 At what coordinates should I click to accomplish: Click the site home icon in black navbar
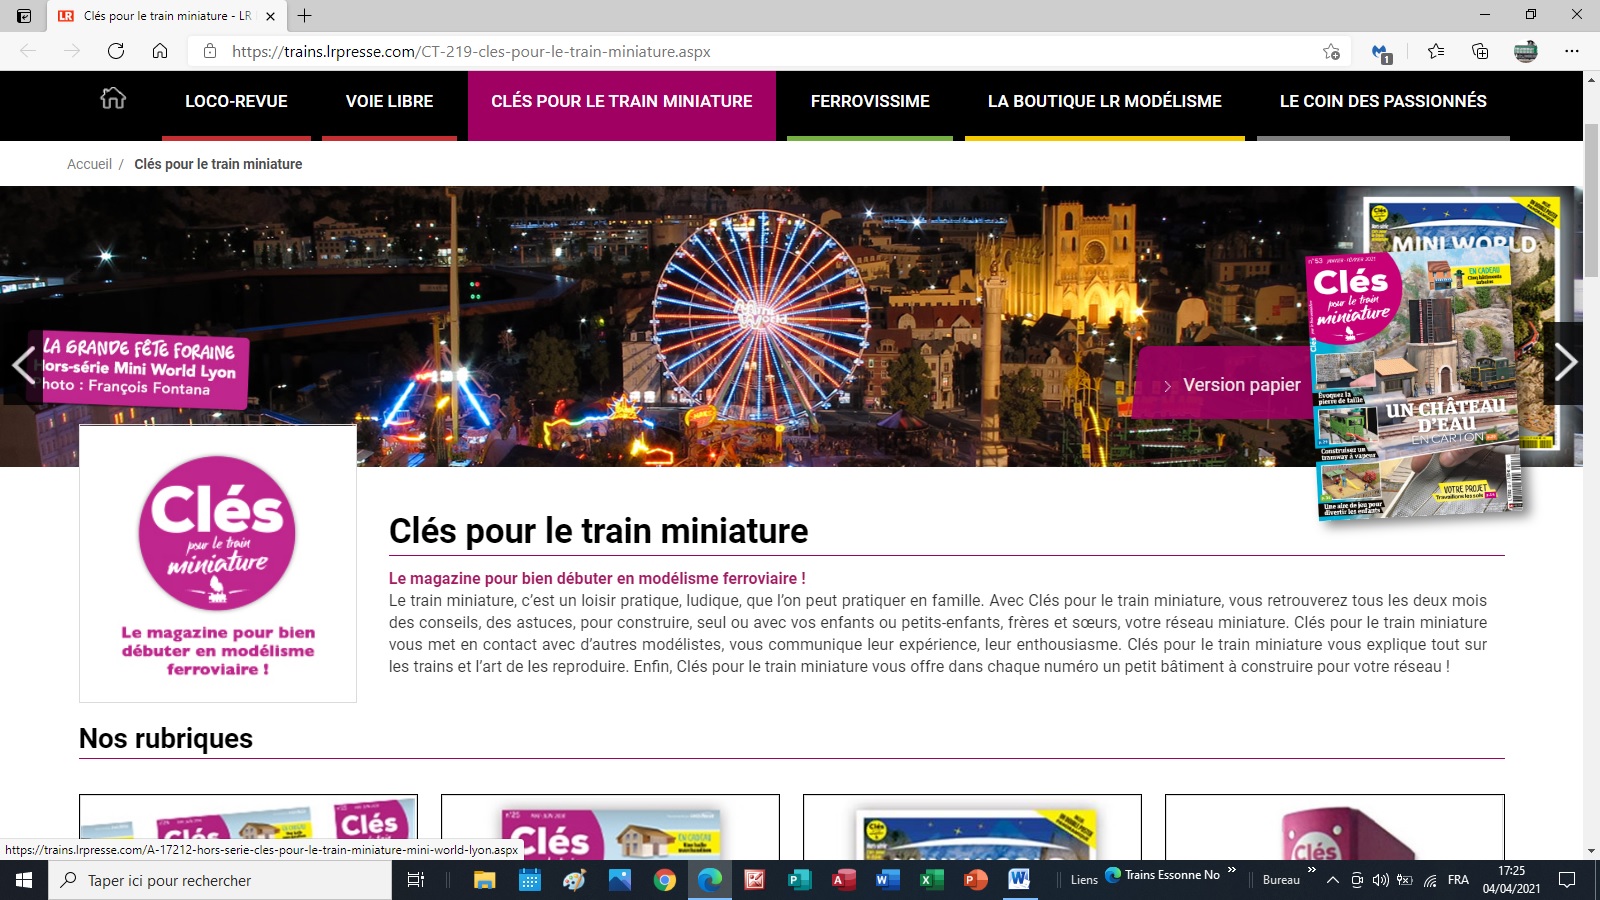point(113,98)
